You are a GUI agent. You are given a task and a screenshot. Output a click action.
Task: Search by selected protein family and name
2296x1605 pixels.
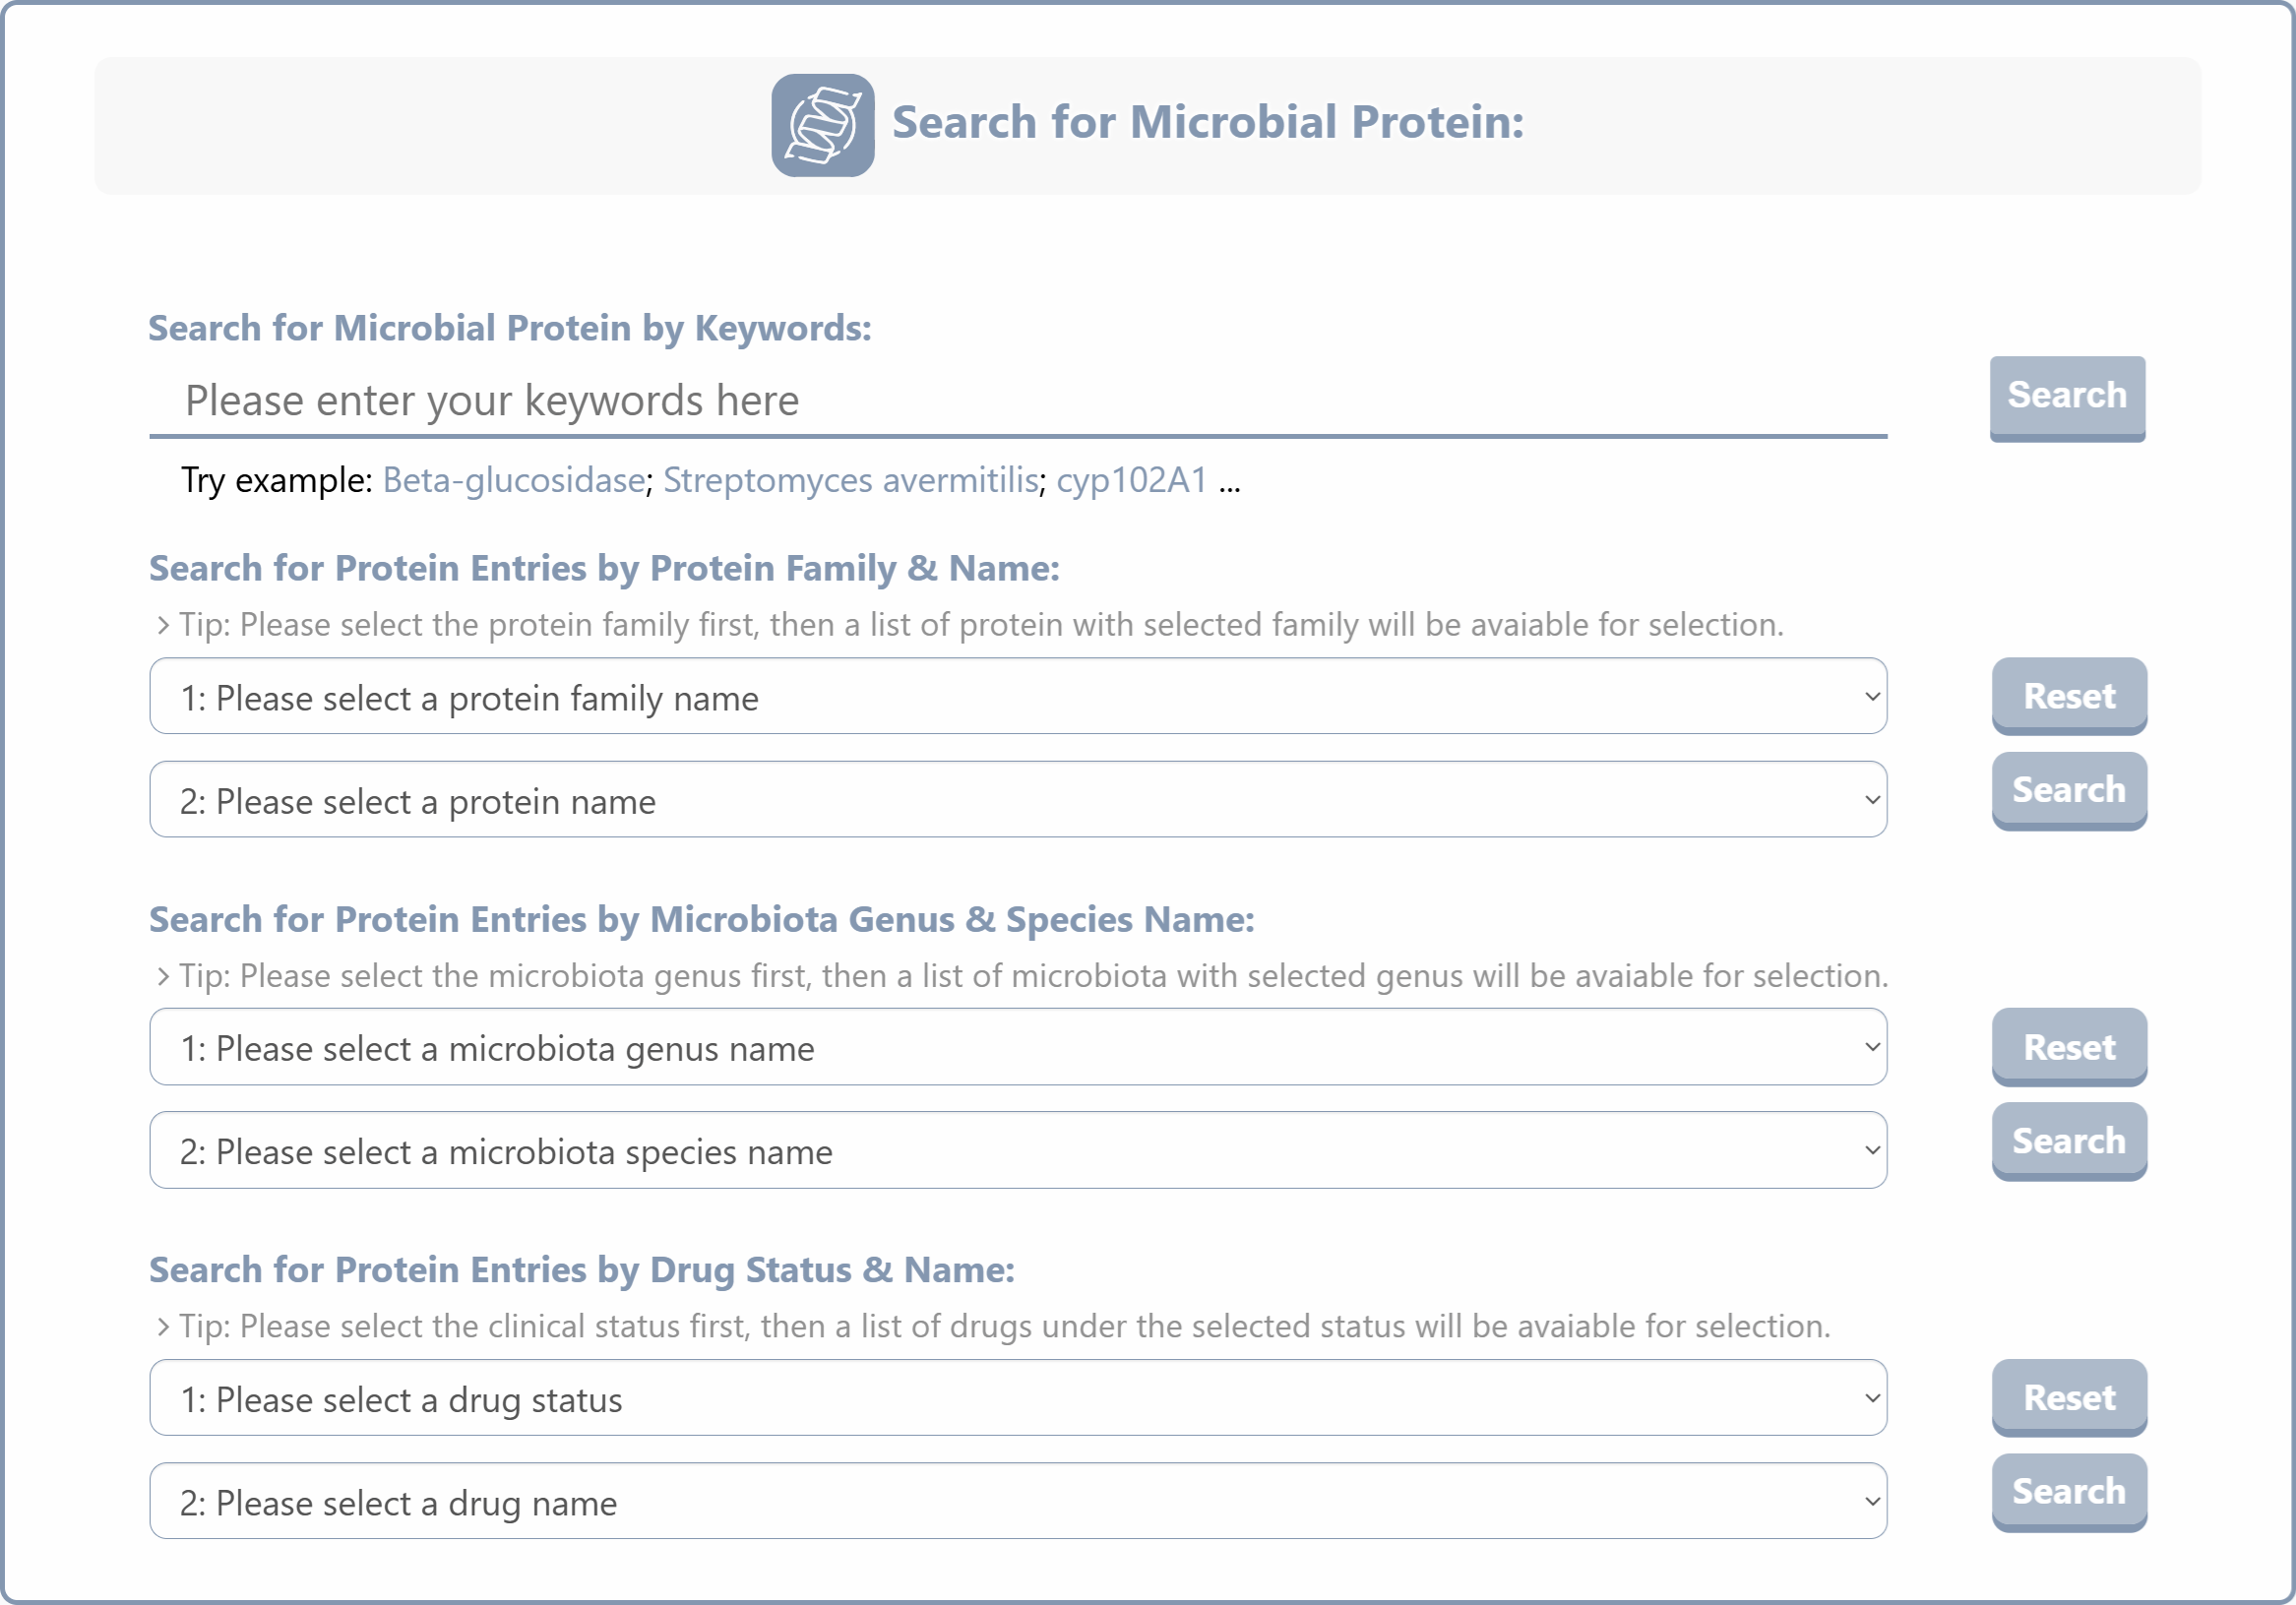click(2069, 791)
